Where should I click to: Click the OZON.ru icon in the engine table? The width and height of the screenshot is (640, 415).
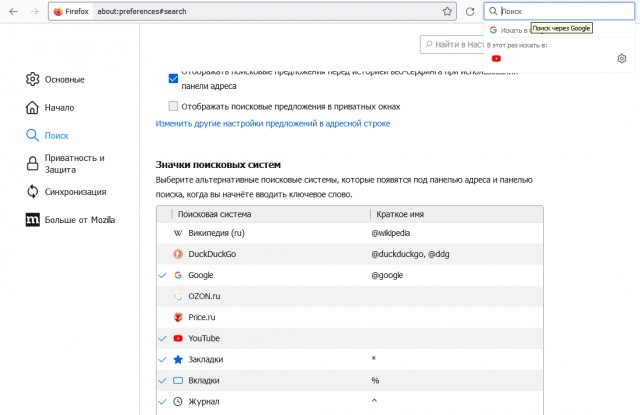coord(178,296)
